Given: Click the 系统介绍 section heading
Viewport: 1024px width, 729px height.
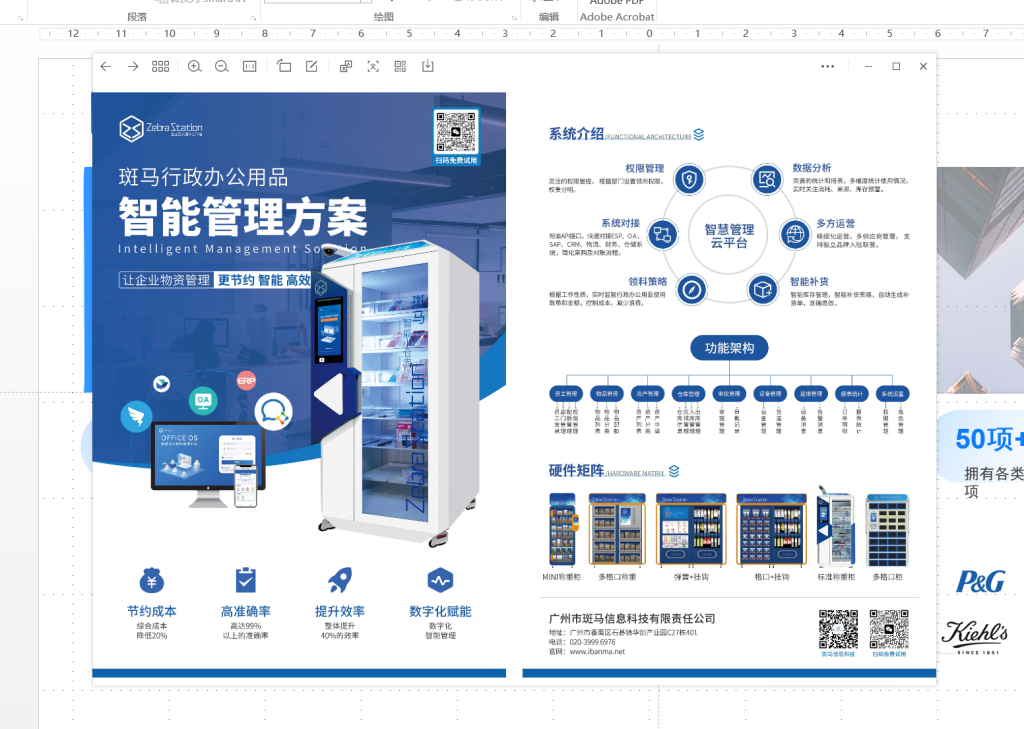Looking at the screenshot, I should point(576,134).
